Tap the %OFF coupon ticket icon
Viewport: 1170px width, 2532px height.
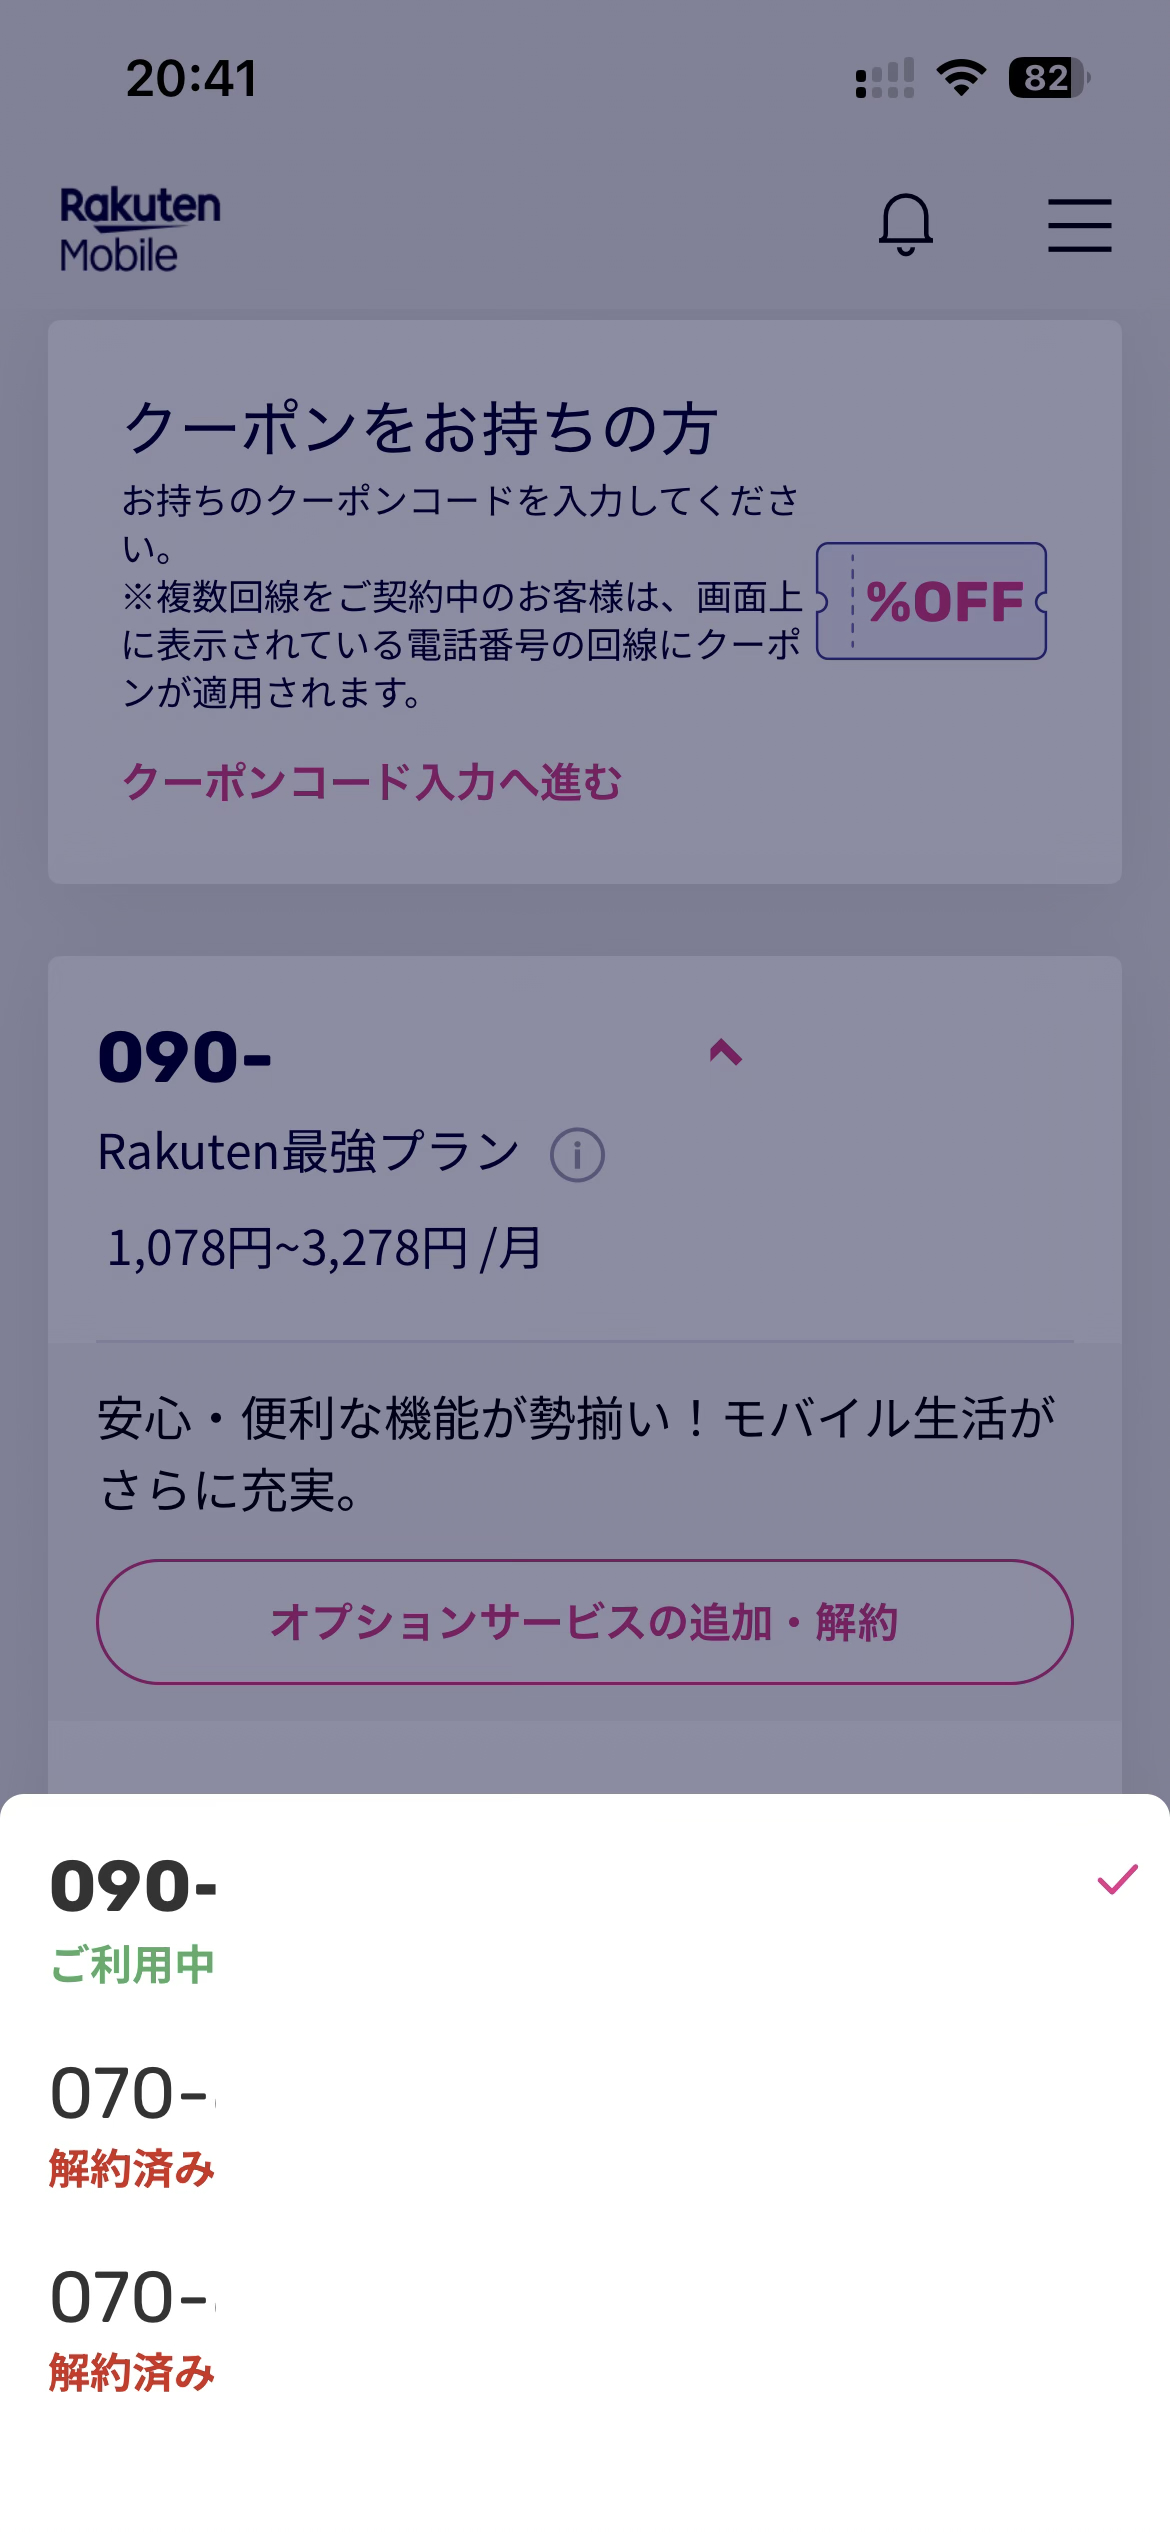932,601
